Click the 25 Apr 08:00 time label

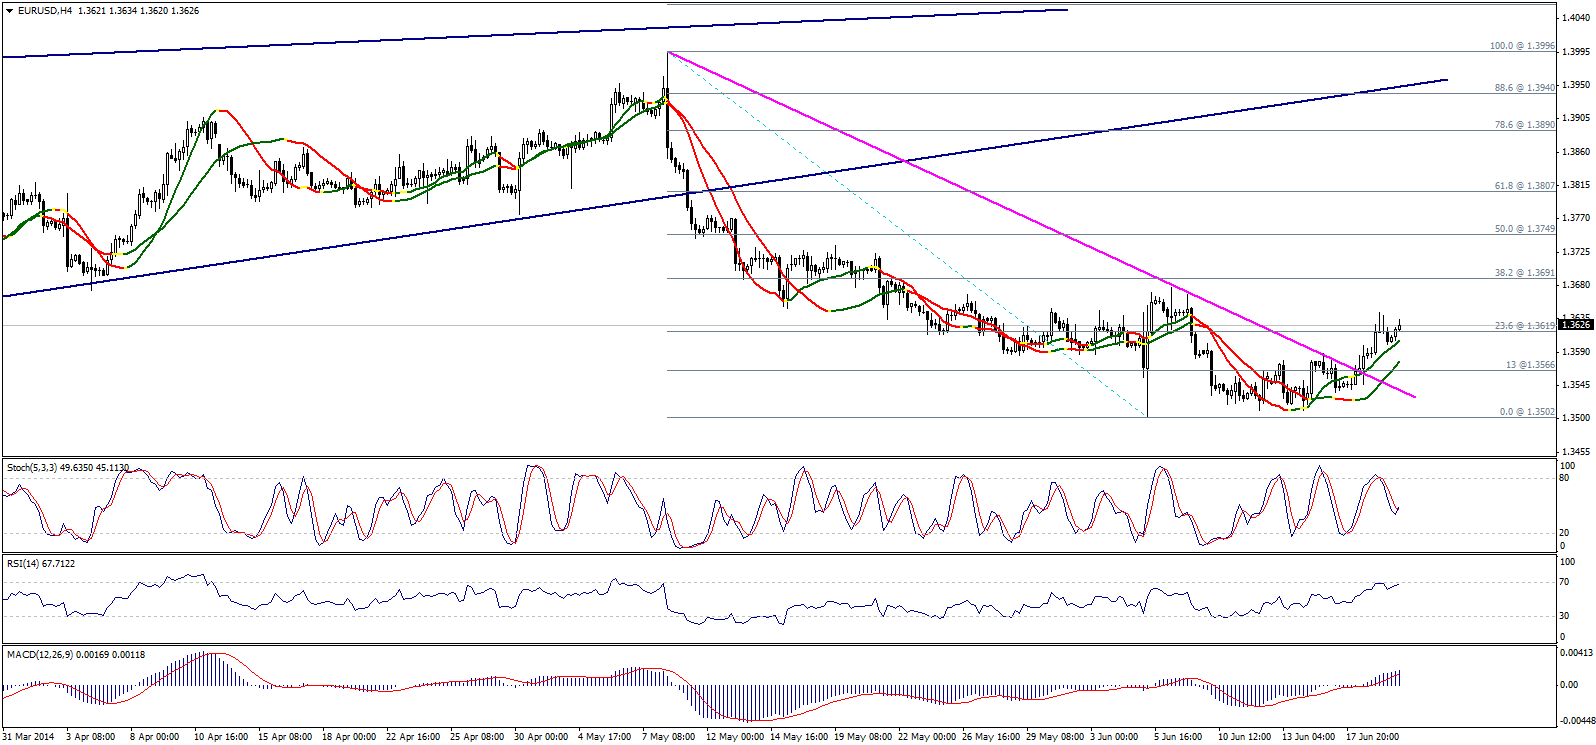point(477,737)
